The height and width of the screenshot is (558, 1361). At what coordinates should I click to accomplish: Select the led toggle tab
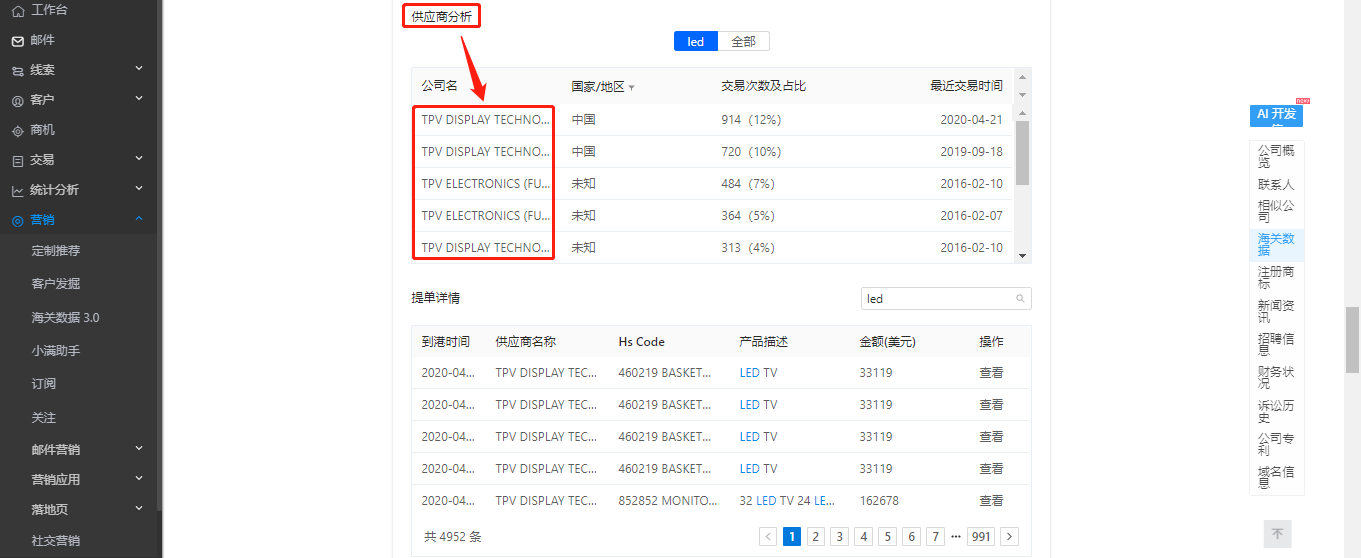click(x=696, y=41)
